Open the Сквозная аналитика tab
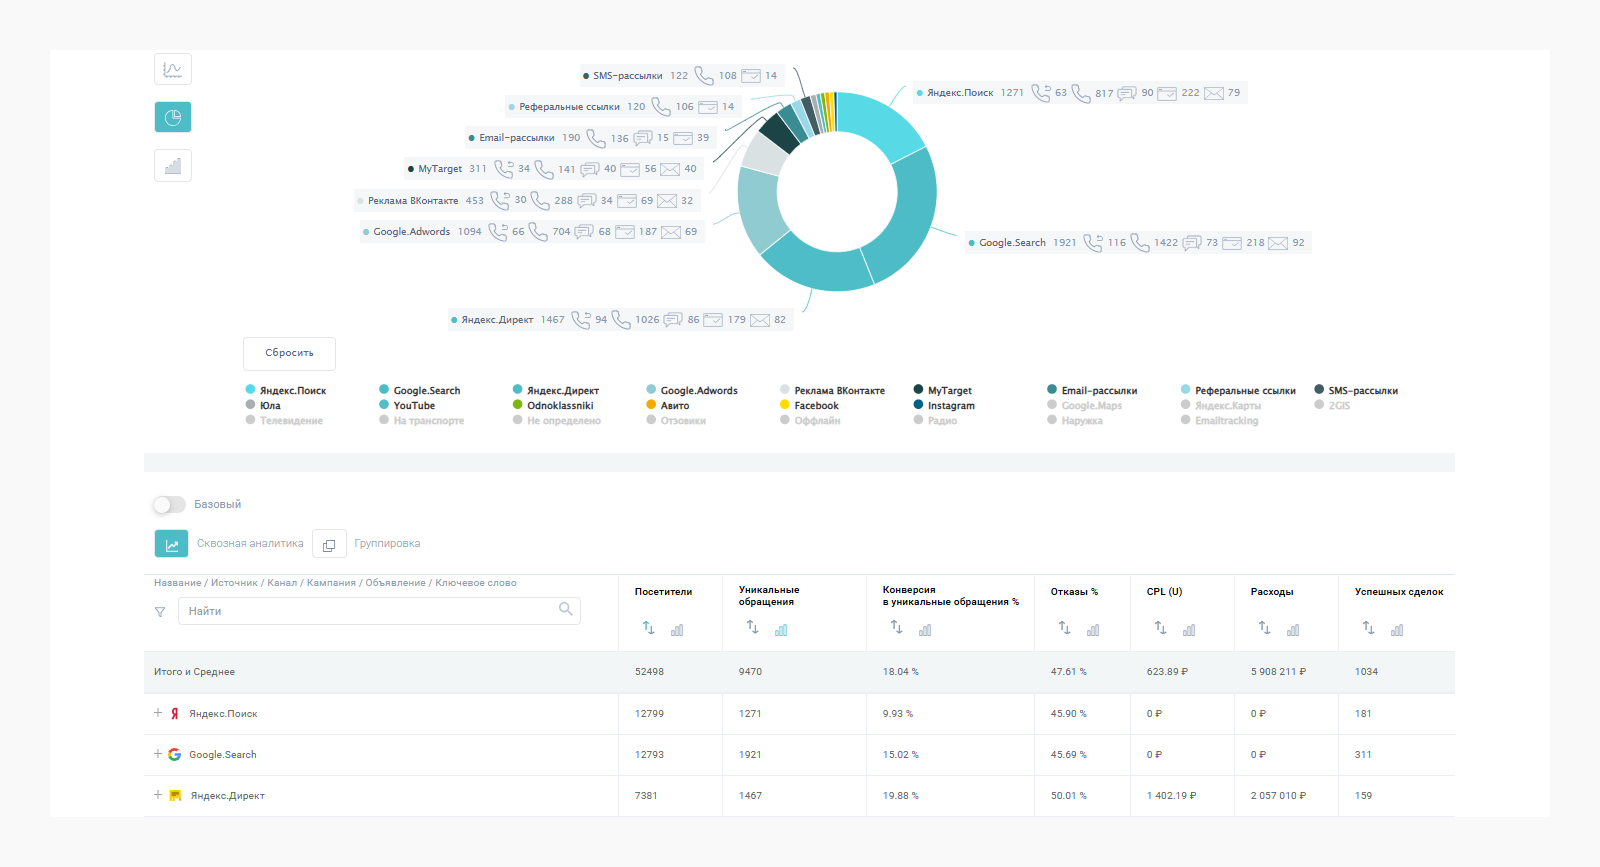The image size is (1600, 867). coord(249,544)
